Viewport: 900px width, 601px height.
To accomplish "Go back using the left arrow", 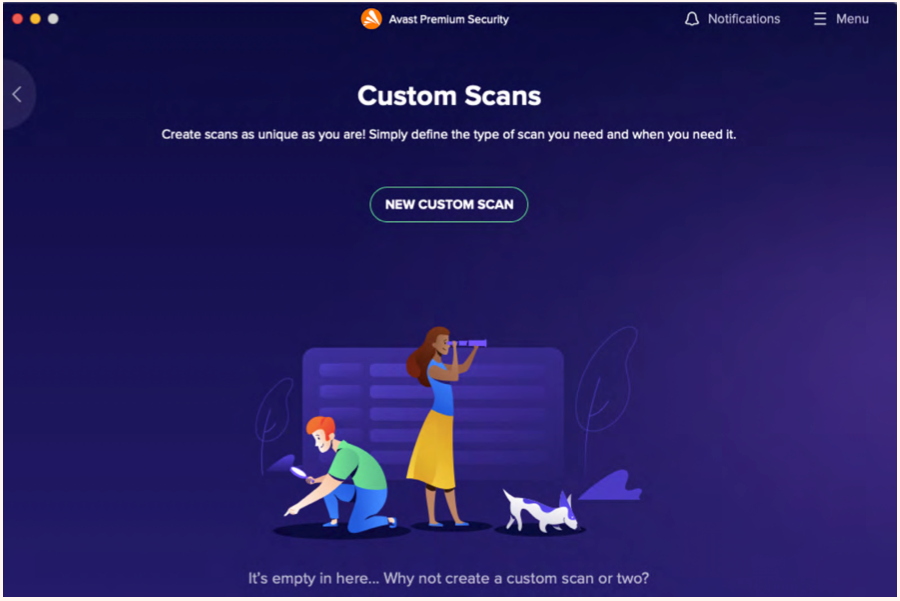I will click(17, 94).
